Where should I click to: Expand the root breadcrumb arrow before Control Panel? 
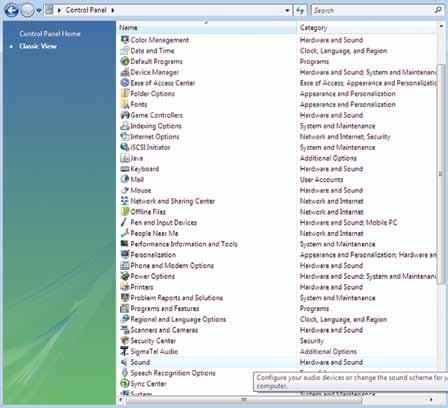click(x=59, y=10)
